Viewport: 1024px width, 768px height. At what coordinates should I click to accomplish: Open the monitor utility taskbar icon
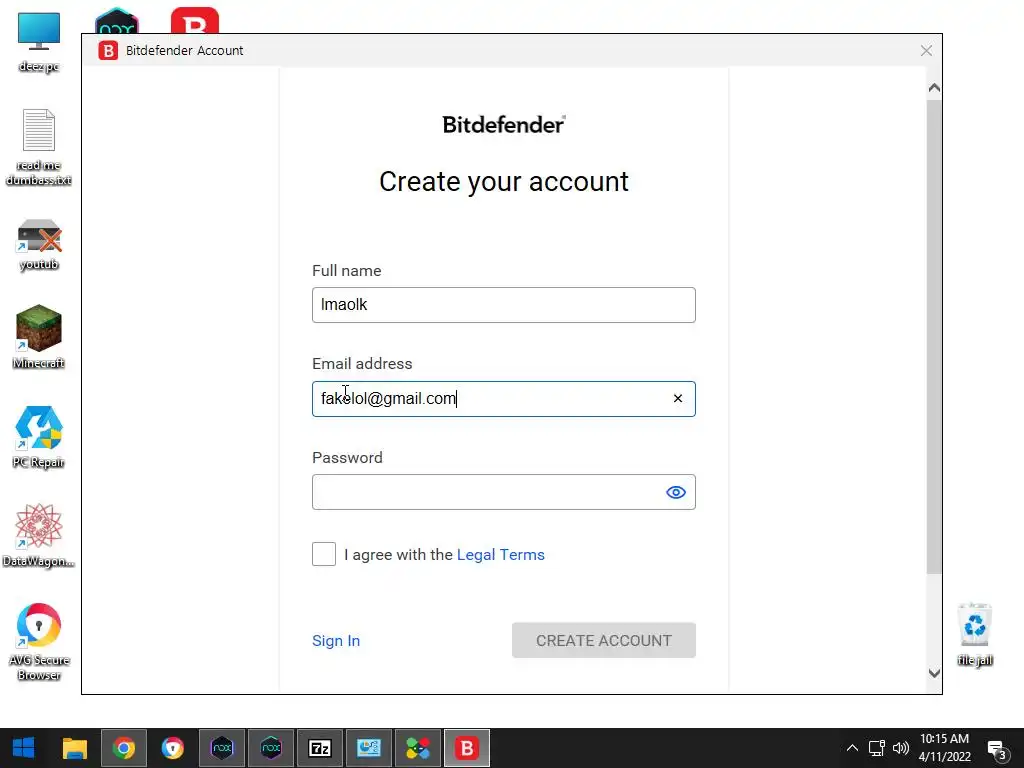[369, 748]
